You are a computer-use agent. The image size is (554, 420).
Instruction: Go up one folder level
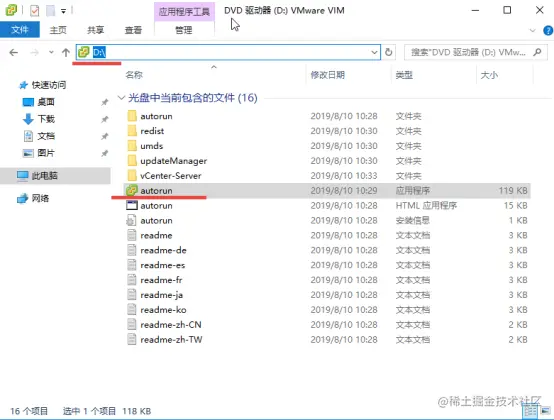pyautogui.click(x=66, y=53)
